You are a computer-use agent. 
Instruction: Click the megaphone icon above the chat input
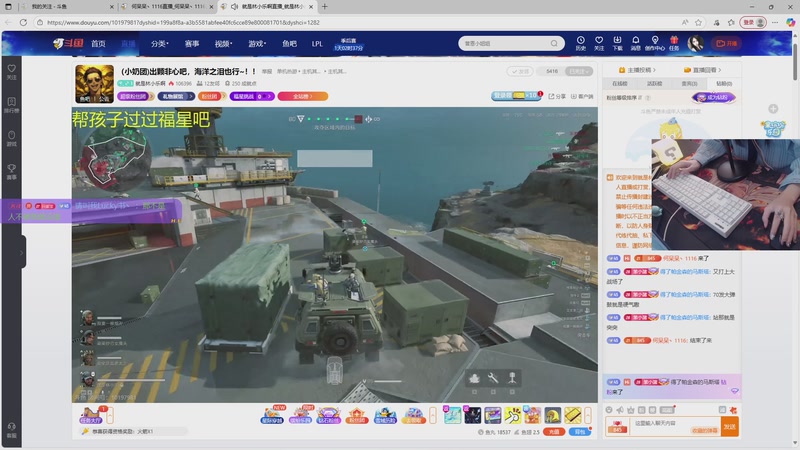pyautogui.click(x=620, y=410)
